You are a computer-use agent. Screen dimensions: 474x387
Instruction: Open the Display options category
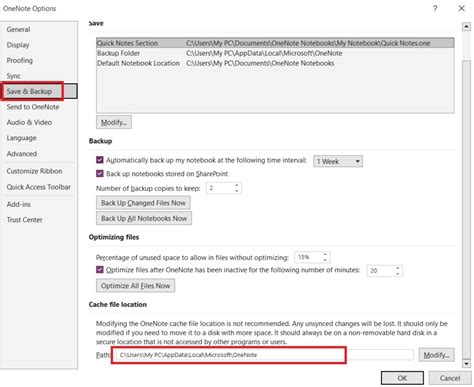18,45
